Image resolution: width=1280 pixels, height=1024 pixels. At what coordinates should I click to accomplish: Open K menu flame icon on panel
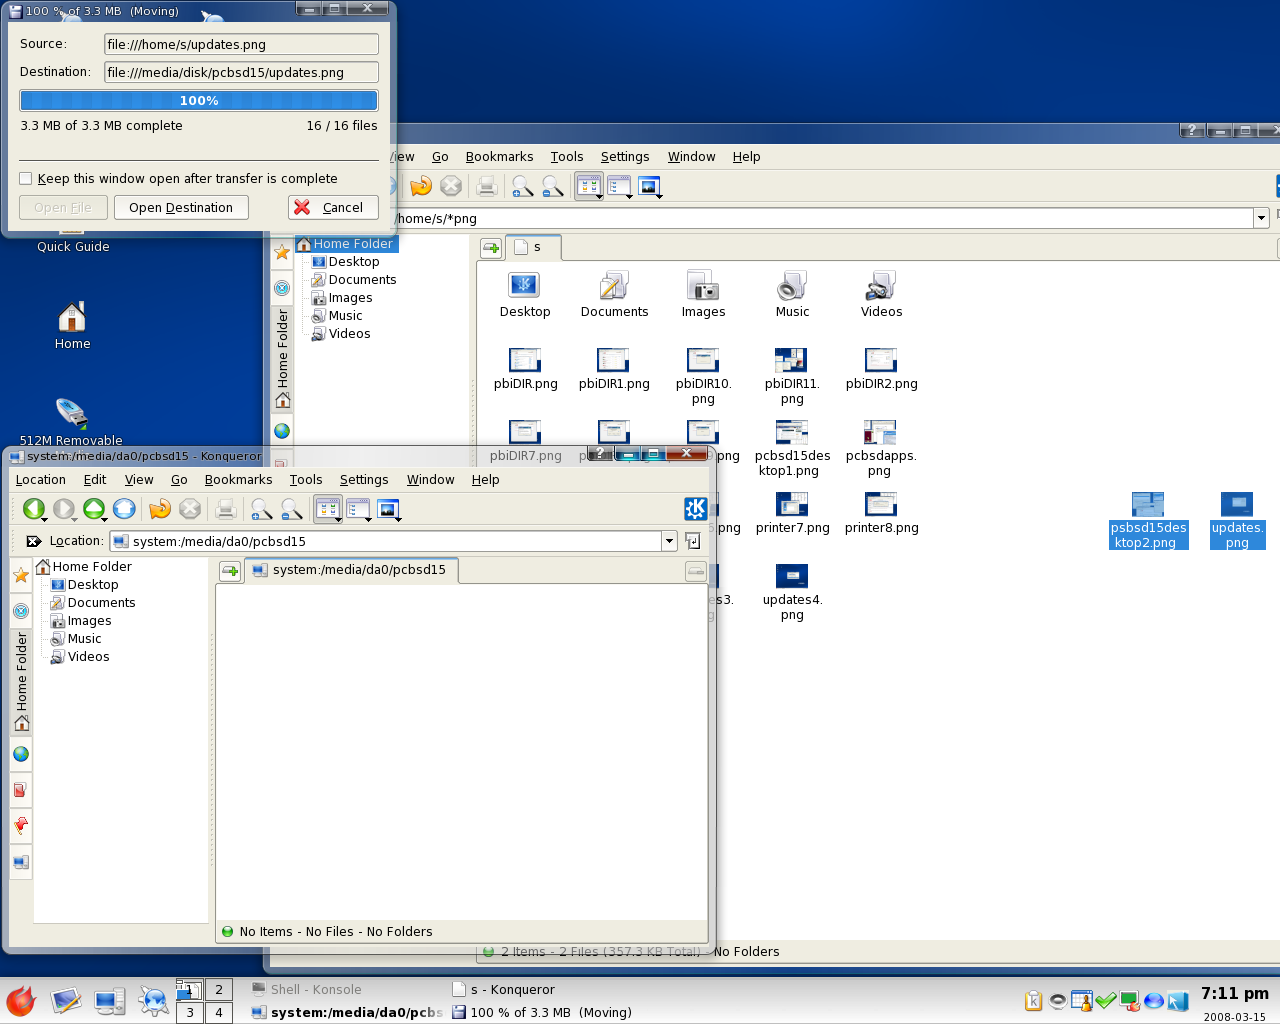[21, 1001]
